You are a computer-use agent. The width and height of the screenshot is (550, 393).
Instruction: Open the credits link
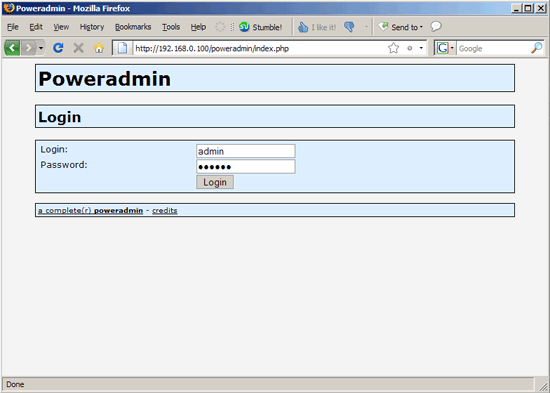point(165,211)
